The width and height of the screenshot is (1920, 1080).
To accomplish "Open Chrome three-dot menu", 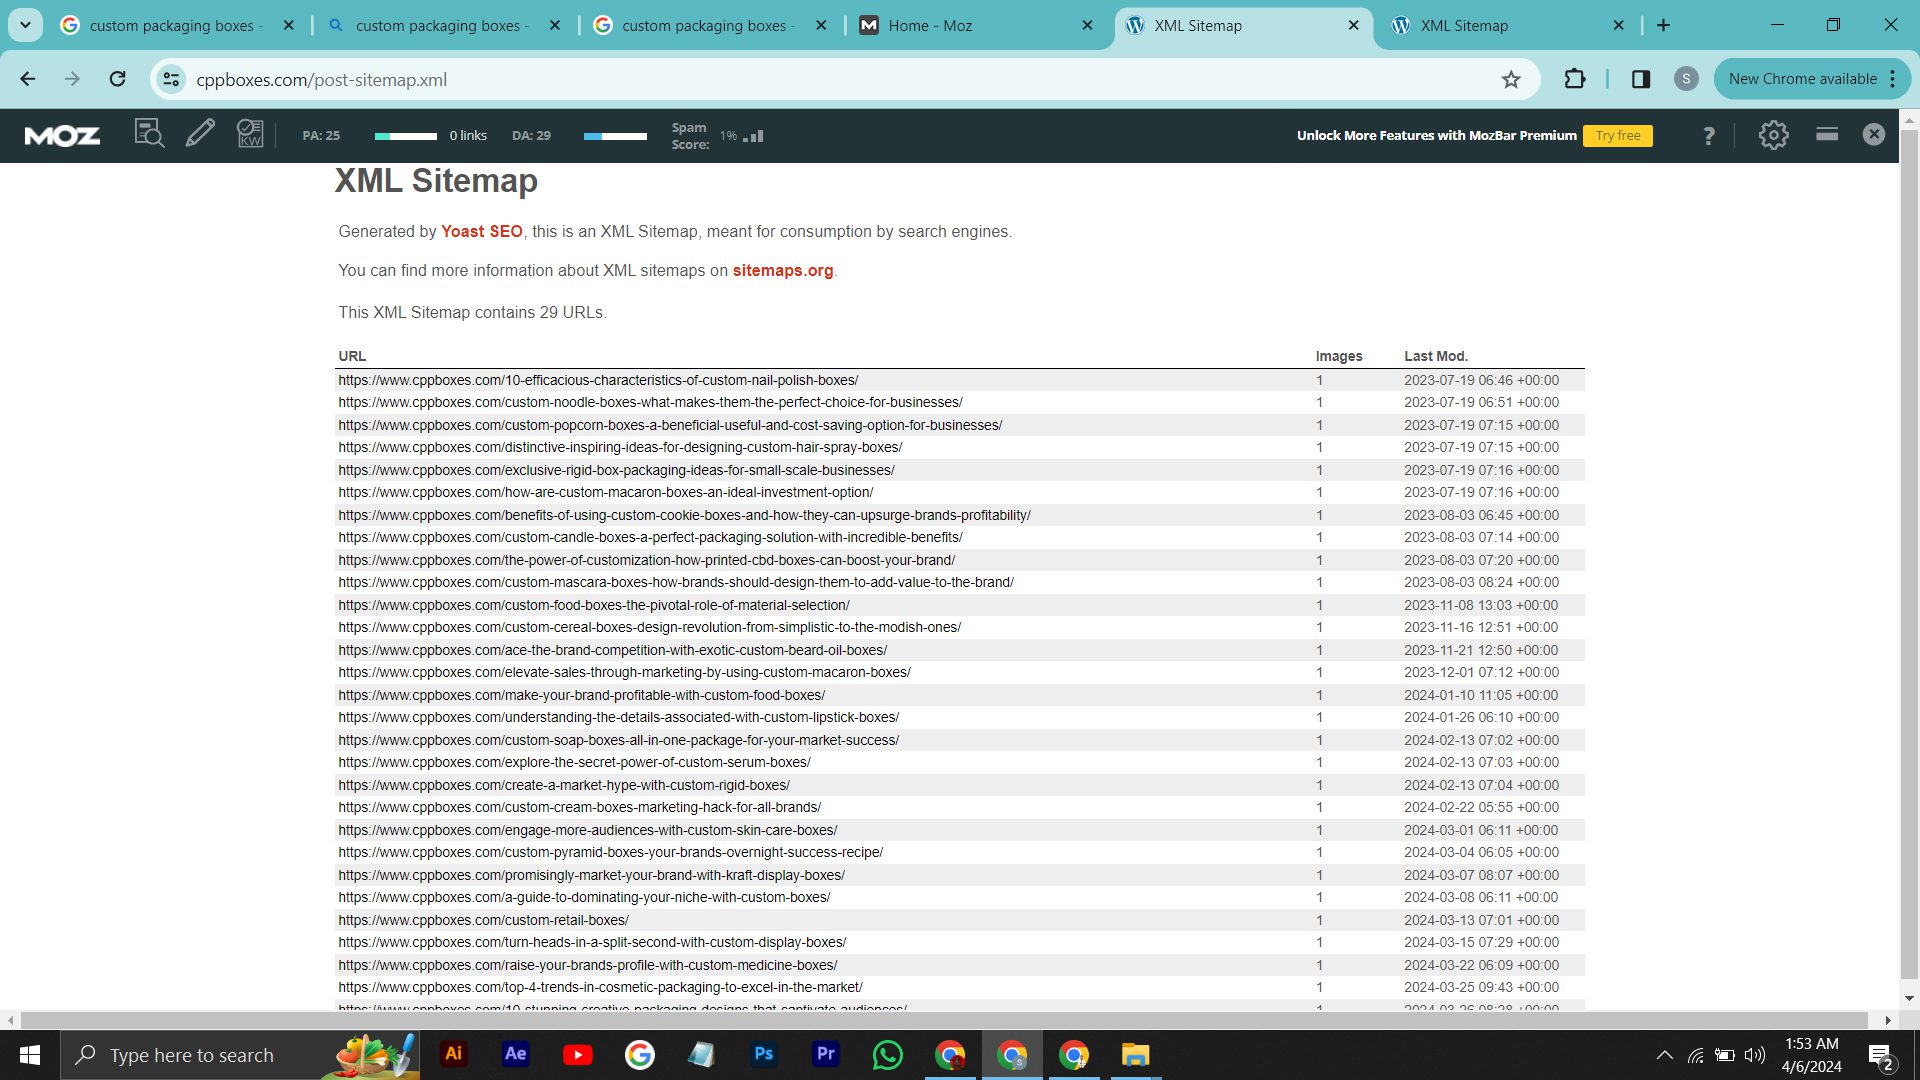I will tap(1893, 79).
